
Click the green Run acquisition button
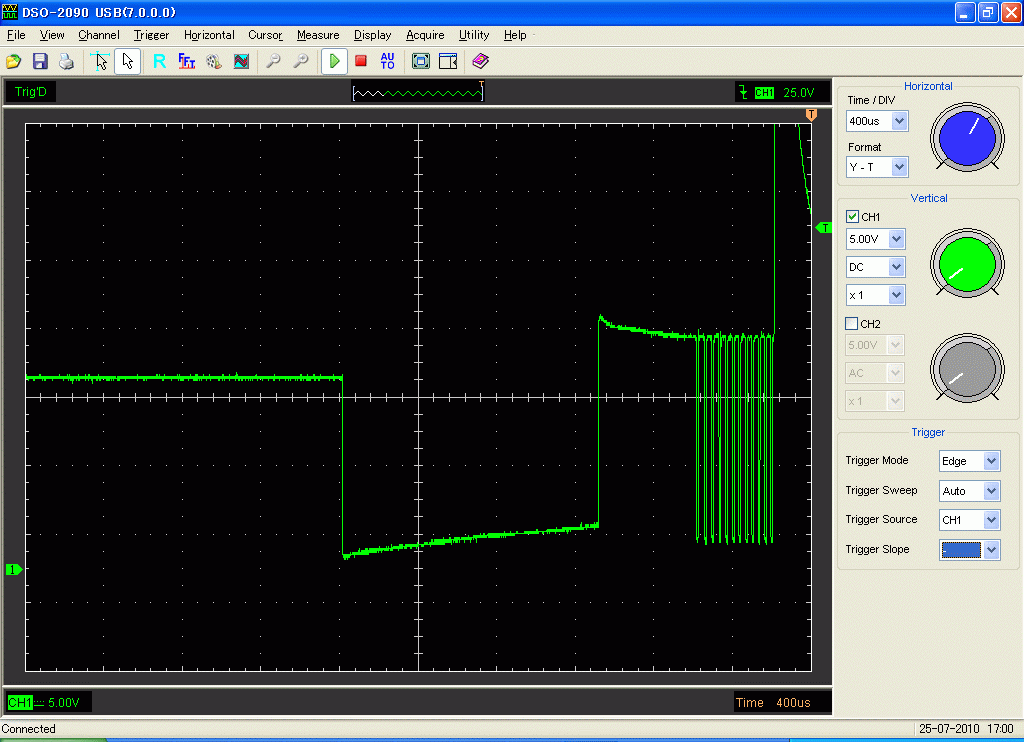coord(334,62)
